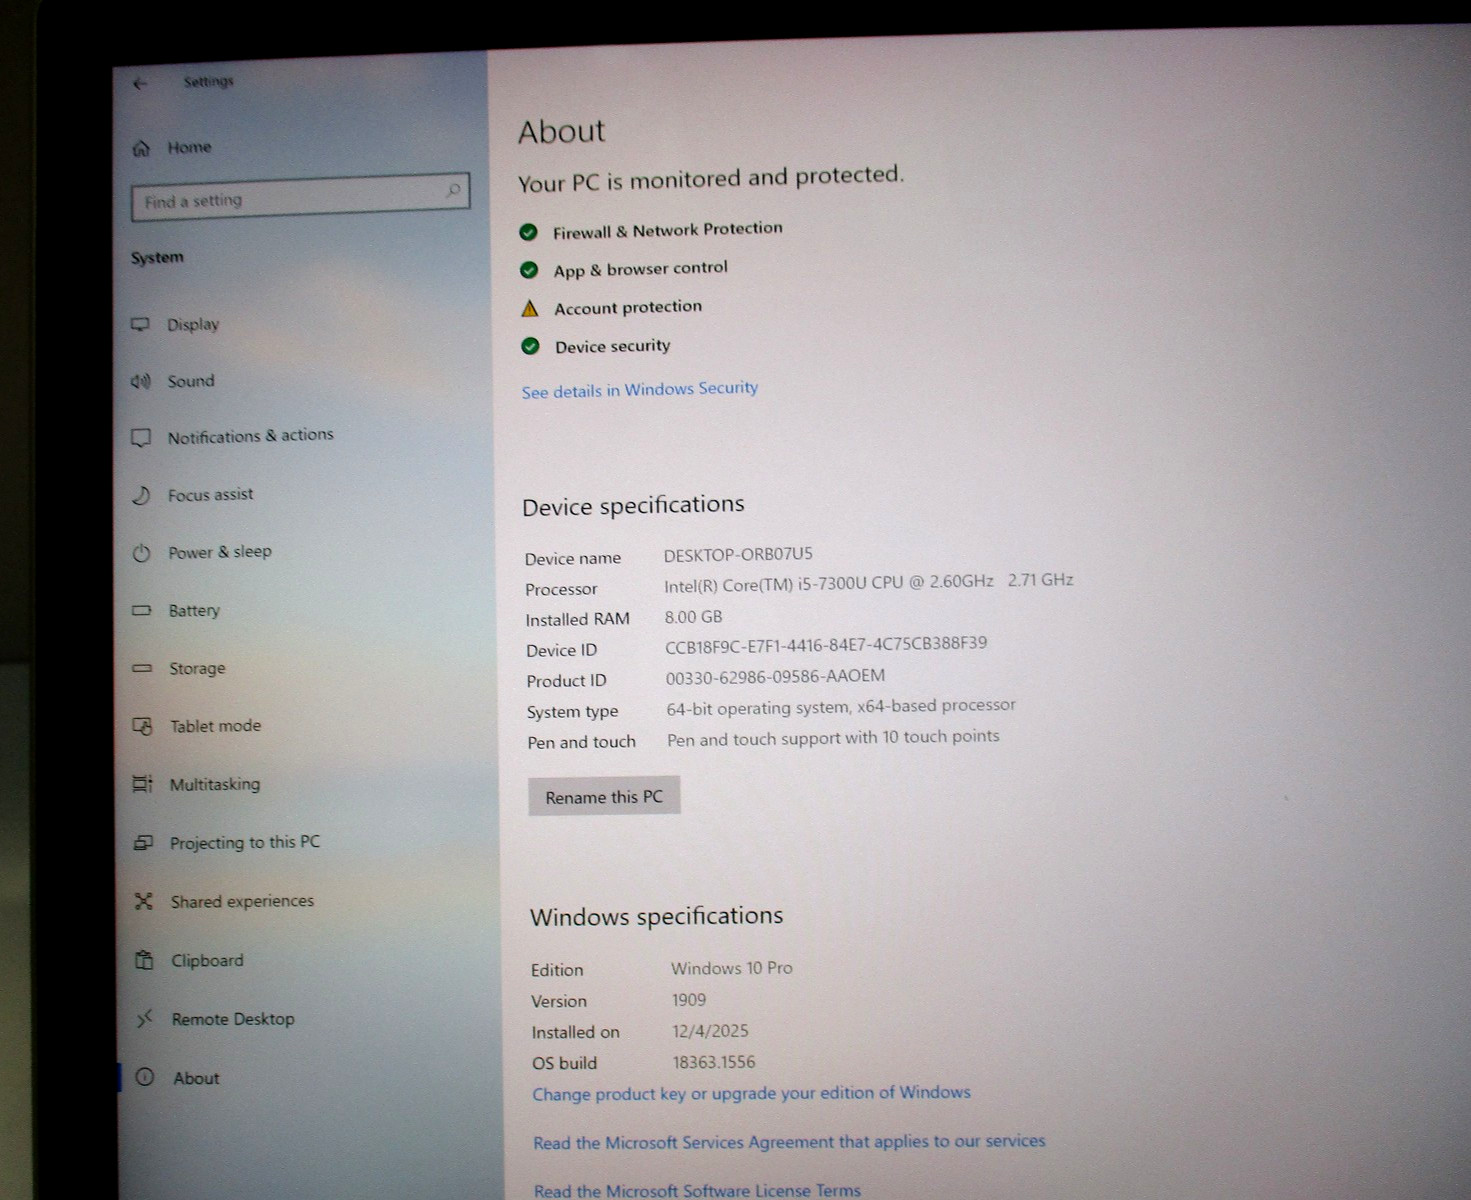1471x1200 pixels.
Task: Click the Device ID value CCB18F9C
Action: tap(826, 645)
